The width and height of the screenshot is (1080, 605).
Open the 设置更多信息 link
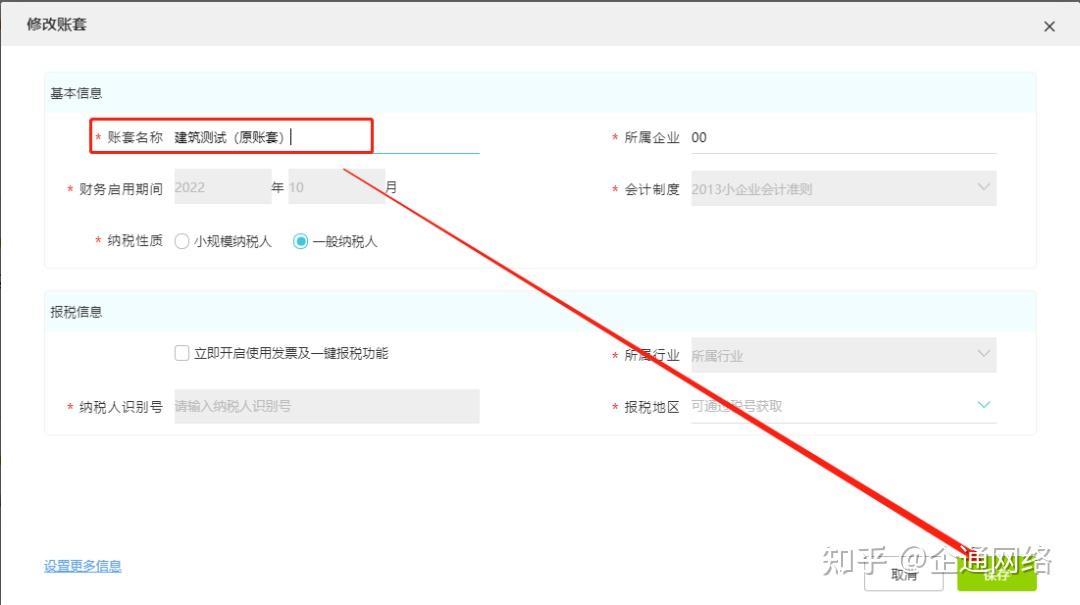(x=83, y=566)
